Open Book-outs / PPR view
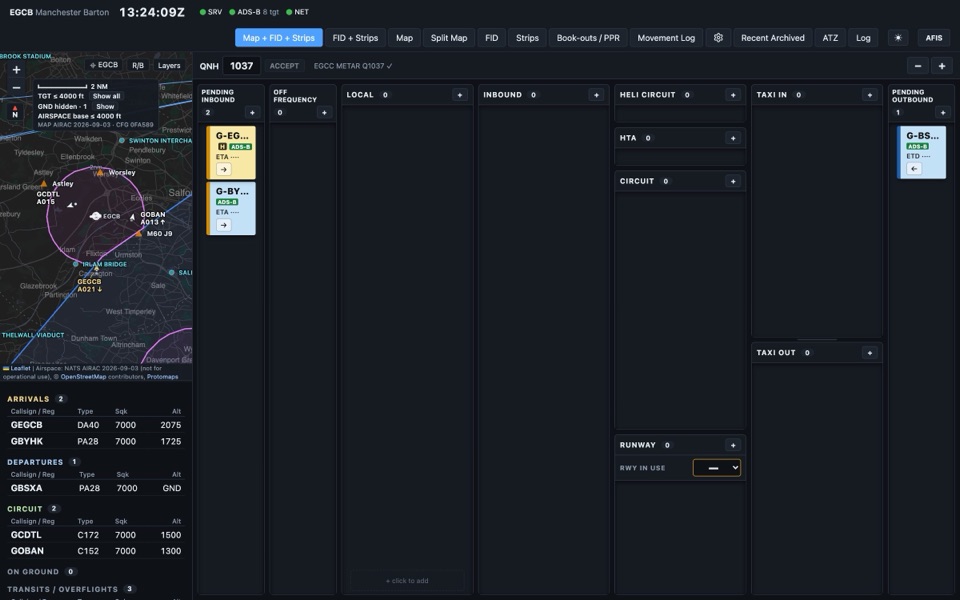 [588, 38]
